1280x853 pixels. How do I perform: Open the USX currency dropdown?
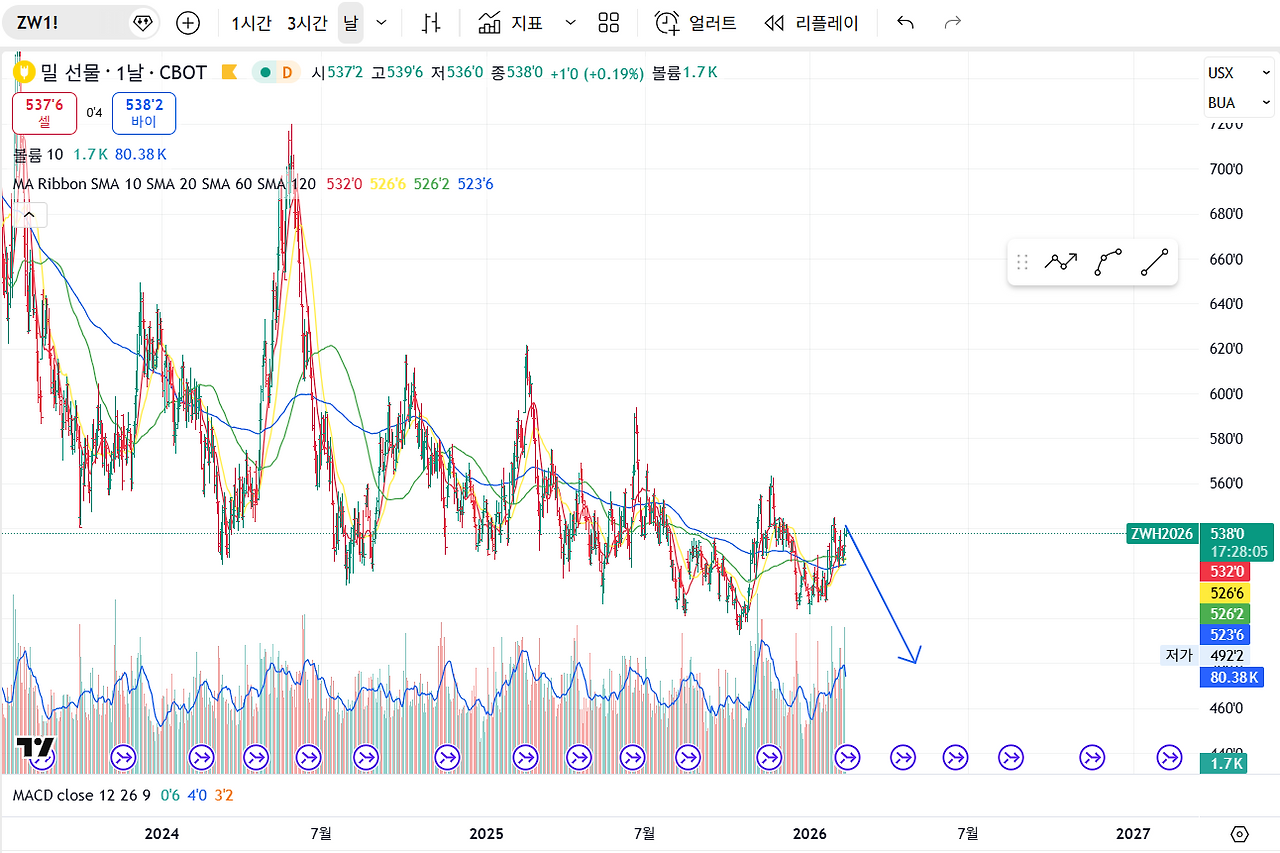[1238, 73]
